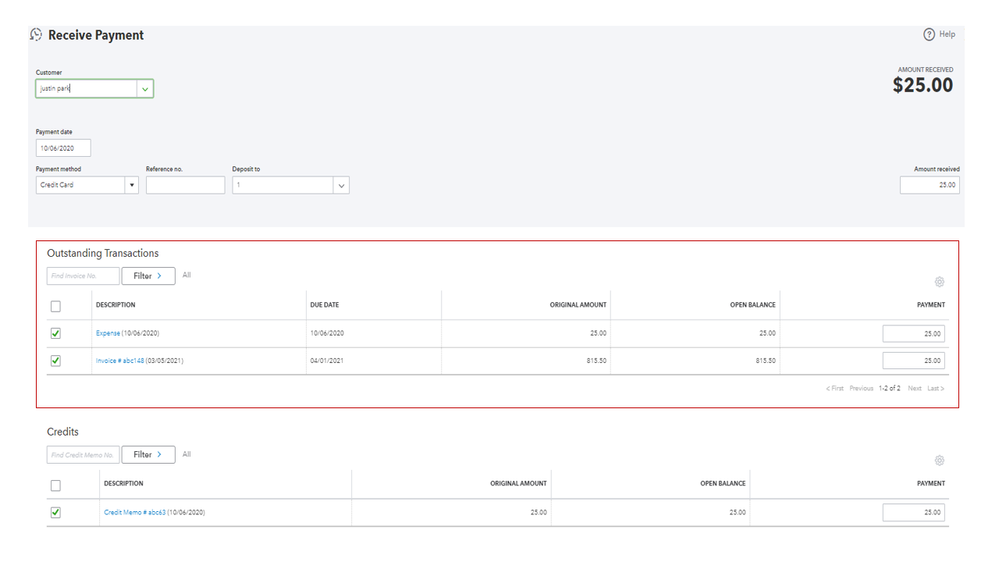Image resolution: width=999 pixels, height=562 pixels.
Task: Expand the Deposit to dropdown
Action: click(340, 185)
